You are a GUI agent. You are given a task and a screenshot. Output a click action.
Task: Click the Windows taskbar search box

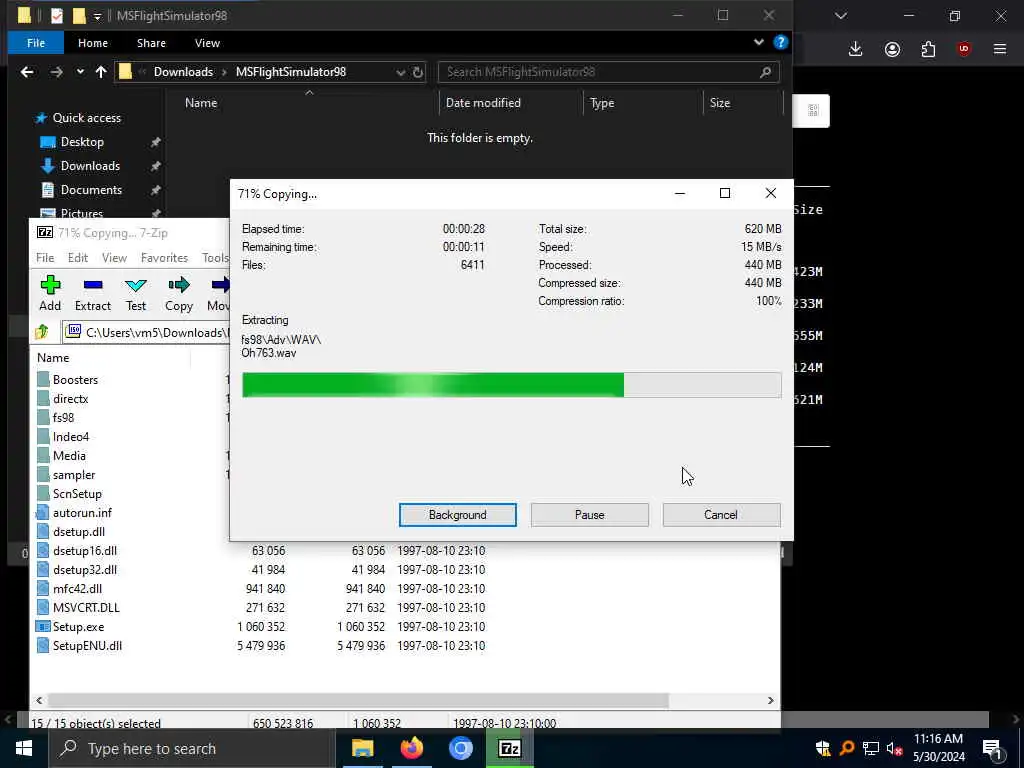192,748
